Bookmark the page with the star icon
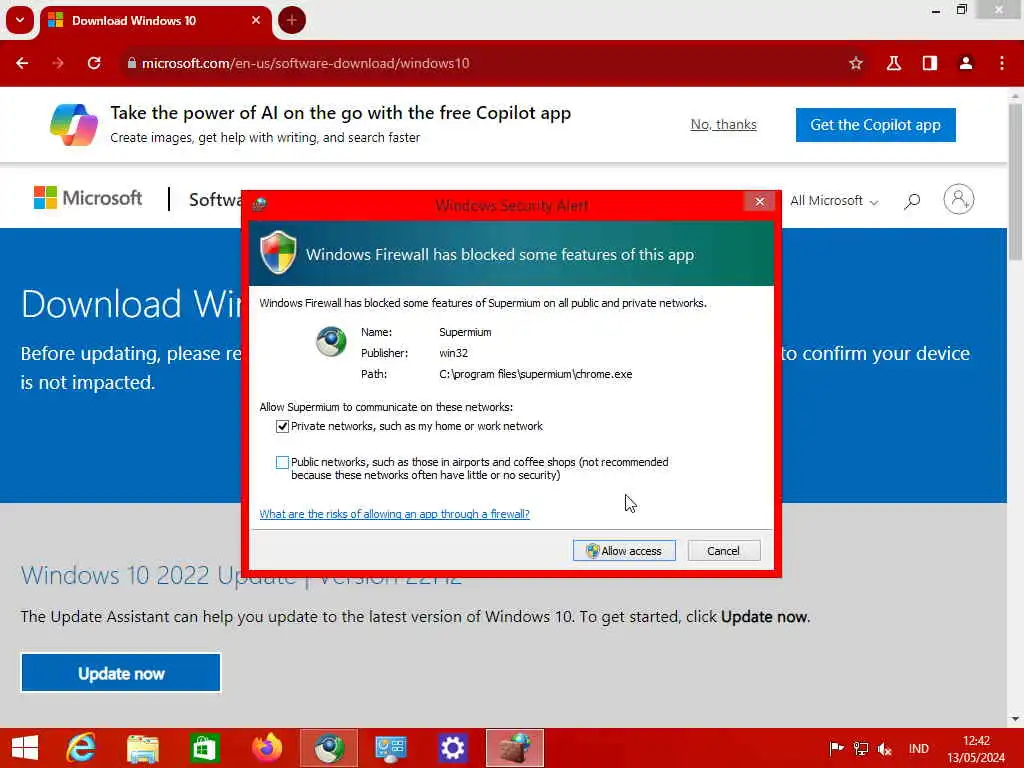This screenshot has height=768, width=1024. click(856, 63)
